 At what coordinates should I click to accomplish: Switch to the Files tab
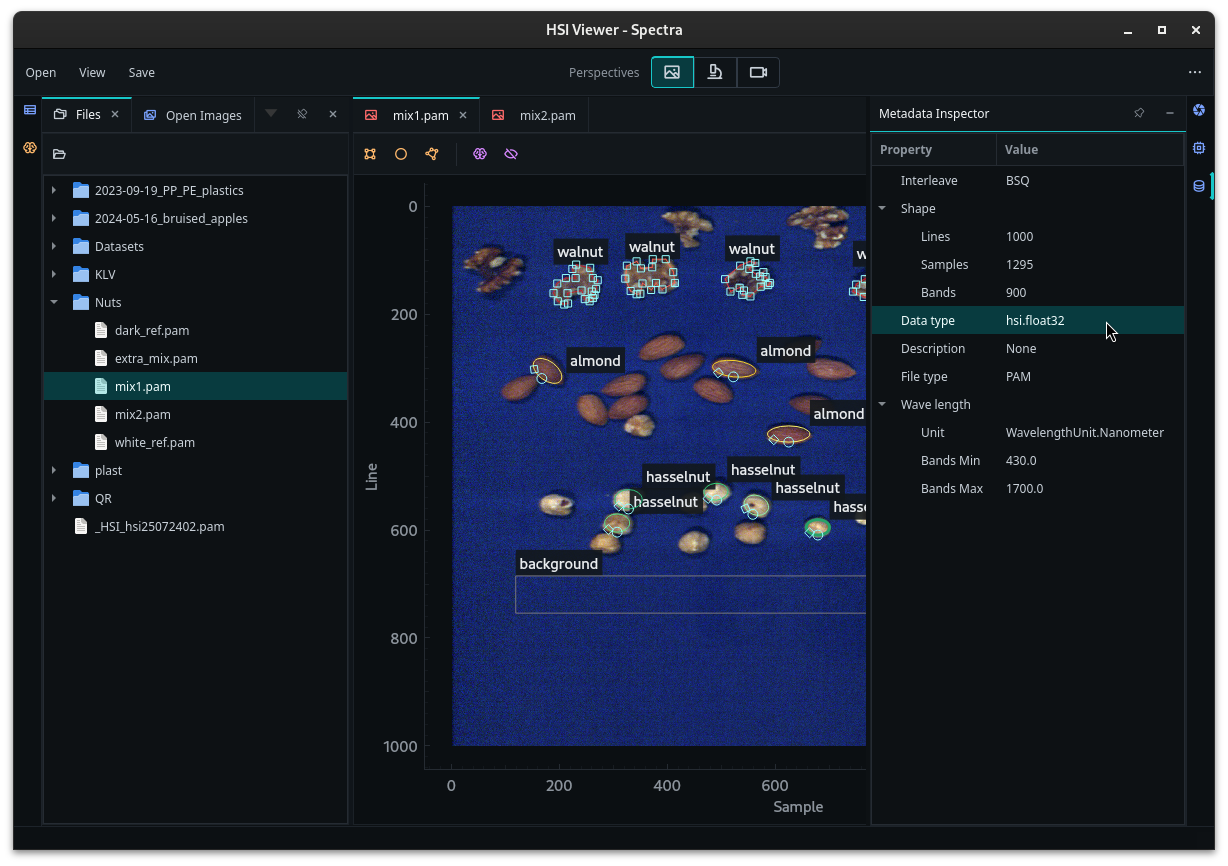(x=88, y=115)
